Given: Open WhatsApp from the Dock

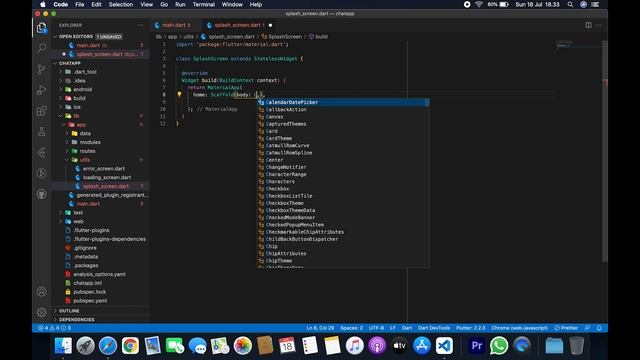Looking at the screenshot, I should pos(499,346).
